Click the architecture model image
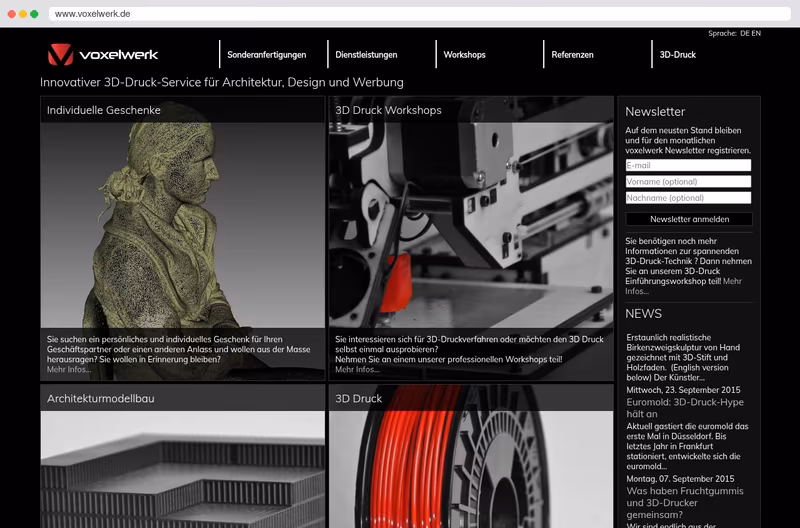 (183, 469)
